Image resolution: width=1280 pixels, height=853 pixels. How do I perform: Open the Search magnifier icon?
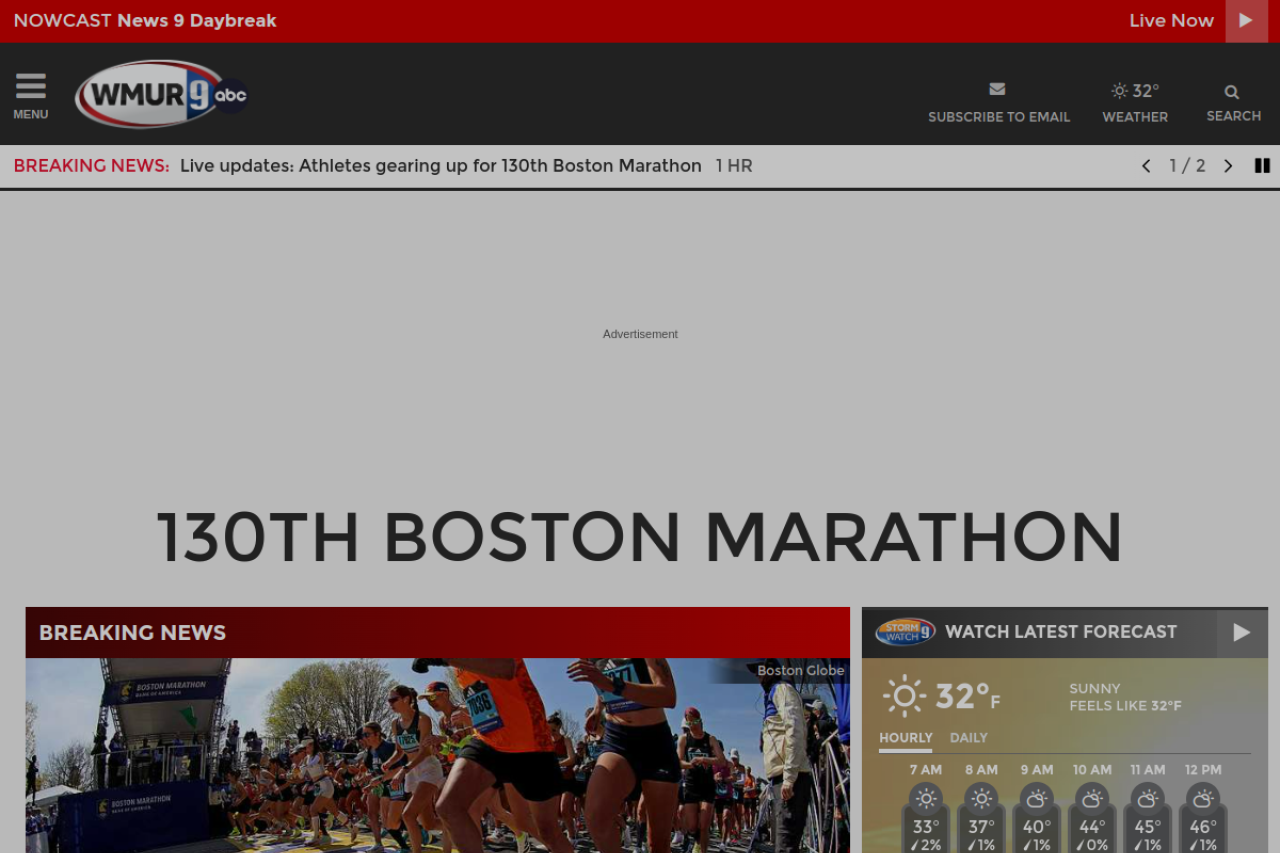pyautogui.click(x=1232, y=92)
